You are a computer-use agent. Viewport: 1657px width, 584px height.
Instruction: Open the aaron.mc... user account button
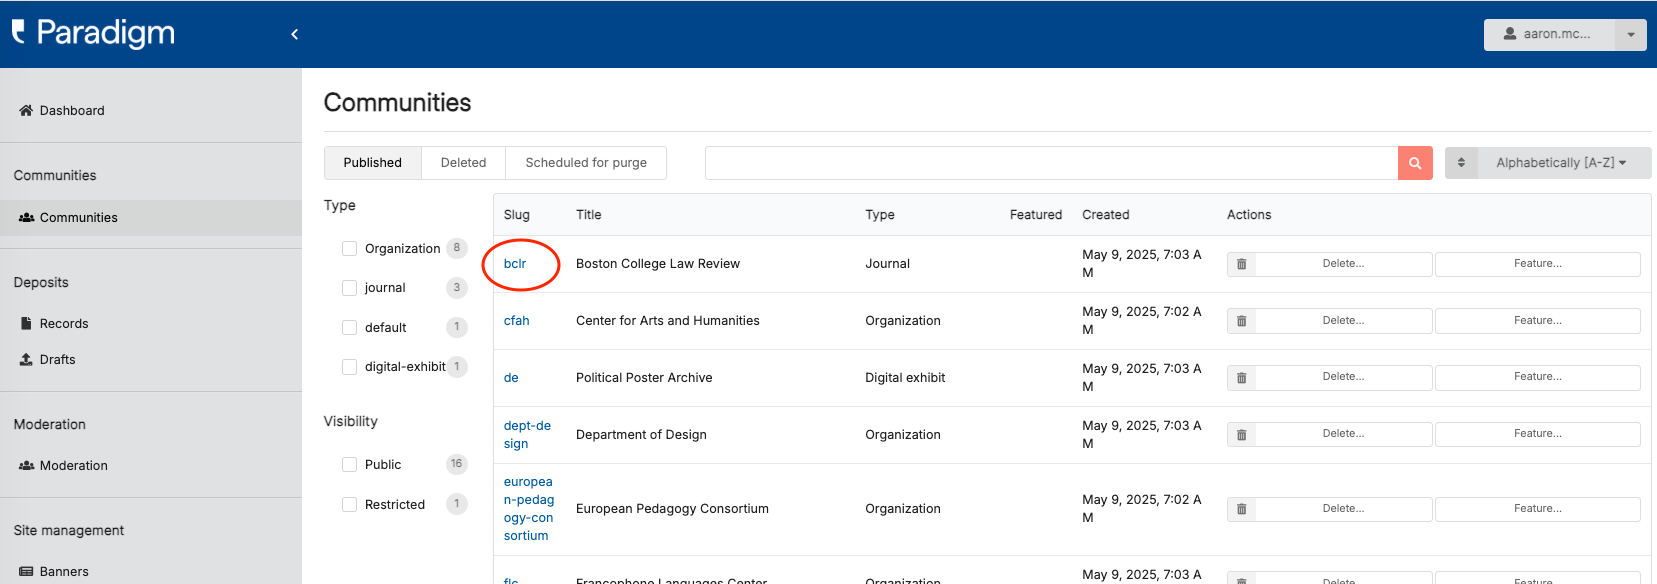pyautogui.click(x=1549, y=34)
